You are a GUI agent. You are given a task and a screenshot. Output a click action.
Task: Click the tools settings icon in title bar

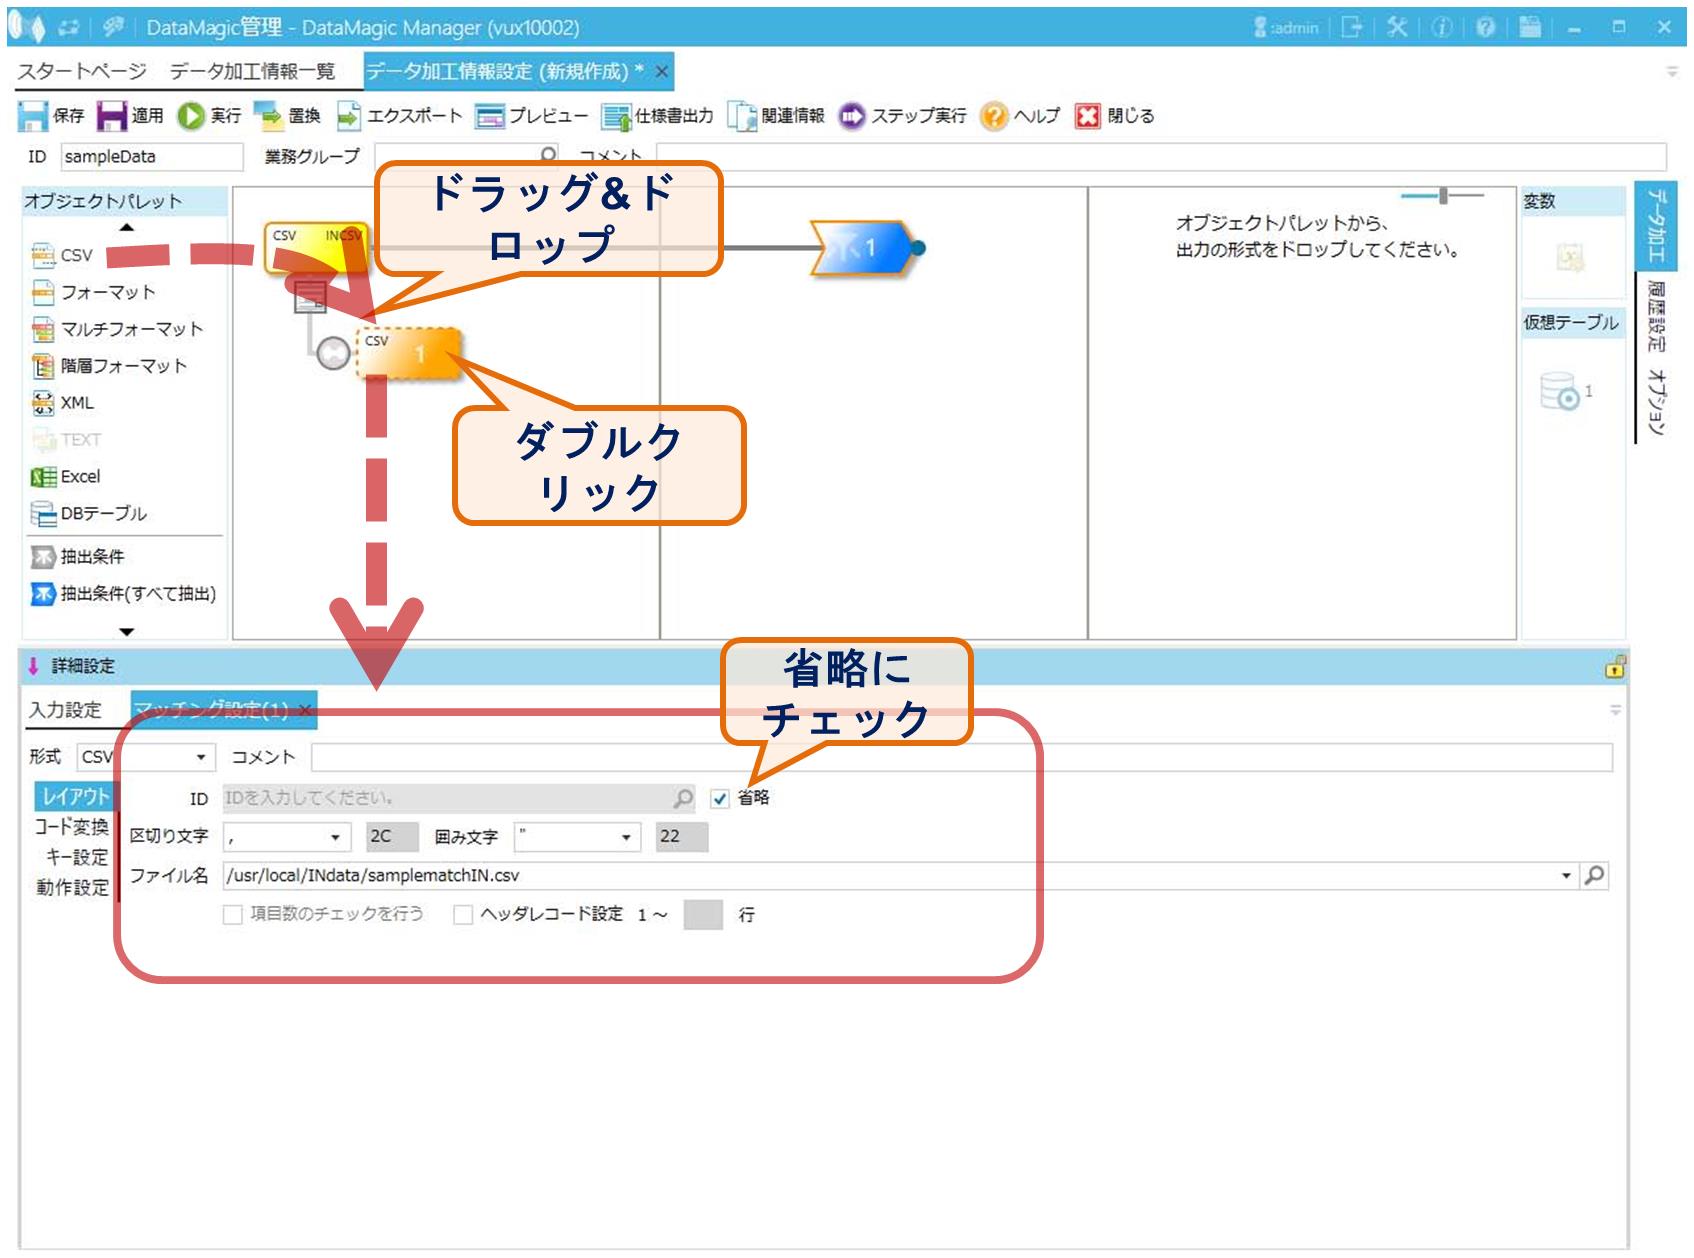click(1397, 28)
